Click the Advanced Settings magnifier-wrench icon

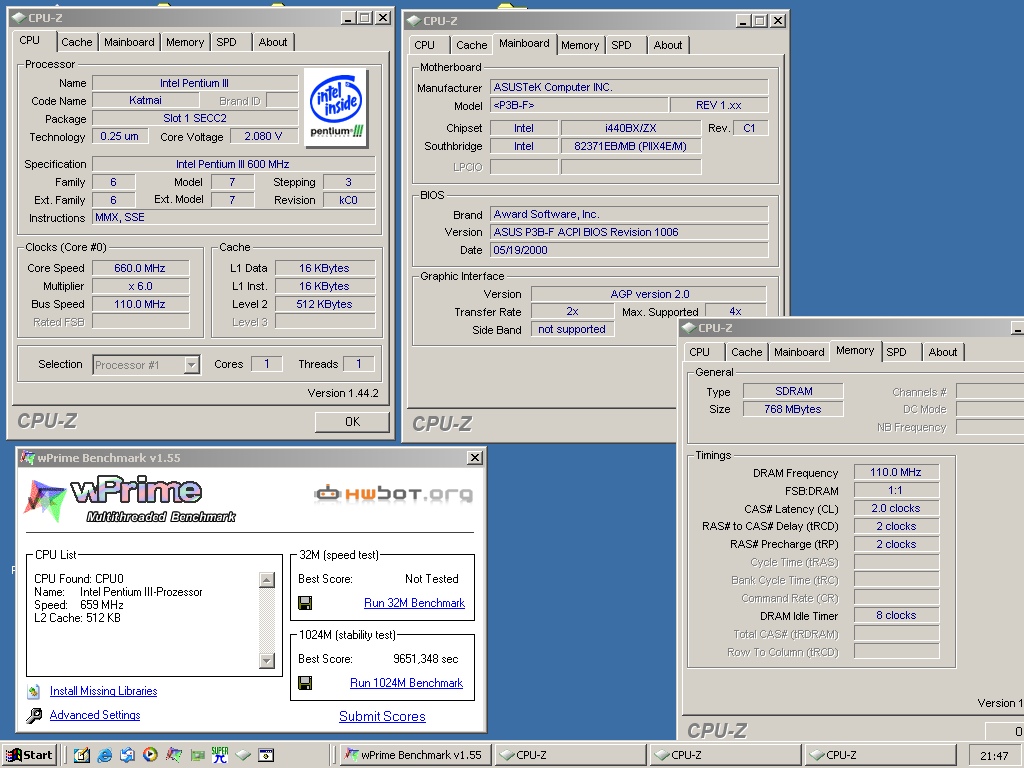(34, 716)
